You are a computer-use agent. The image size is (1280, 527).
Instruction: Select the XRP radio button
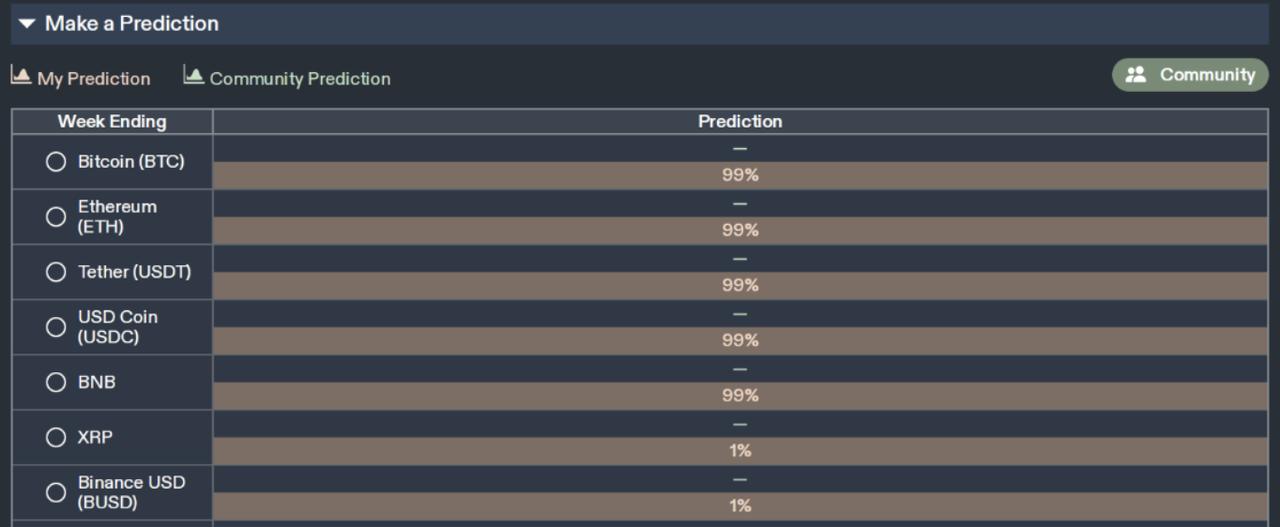point(56,437)
